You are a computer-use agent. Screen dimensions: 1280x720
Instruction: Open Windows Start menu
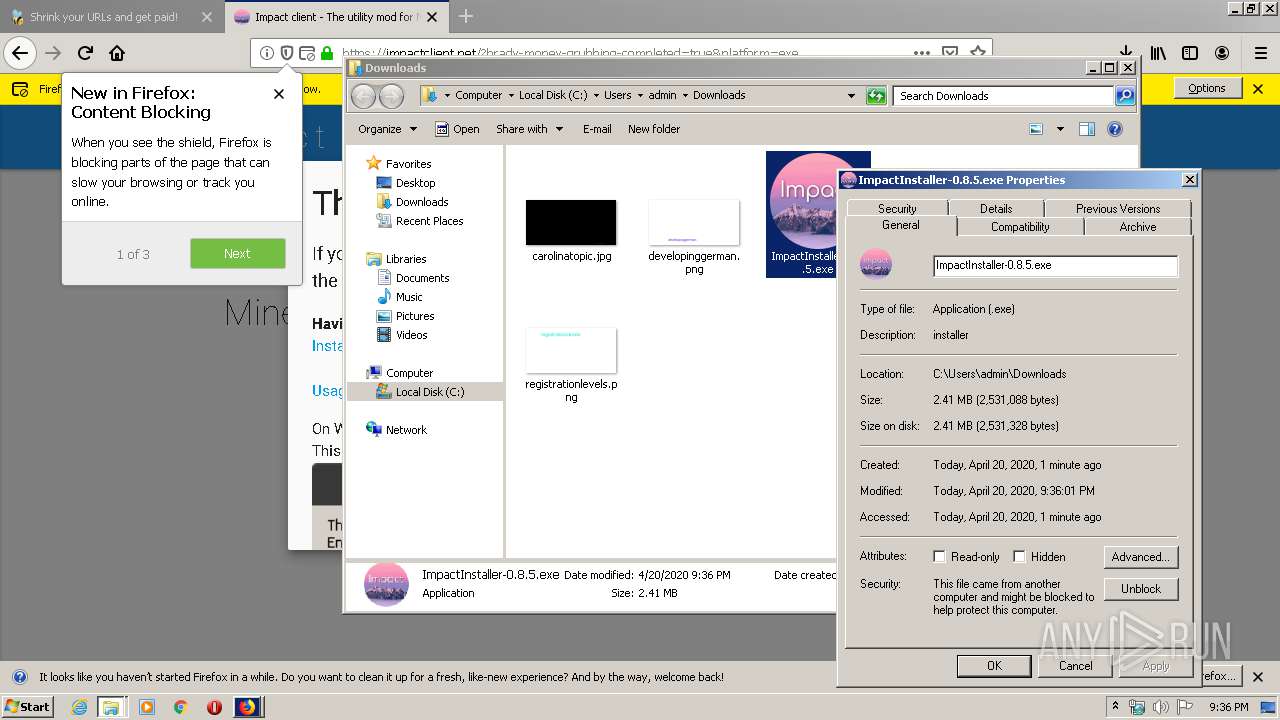(x=28, y=706)
